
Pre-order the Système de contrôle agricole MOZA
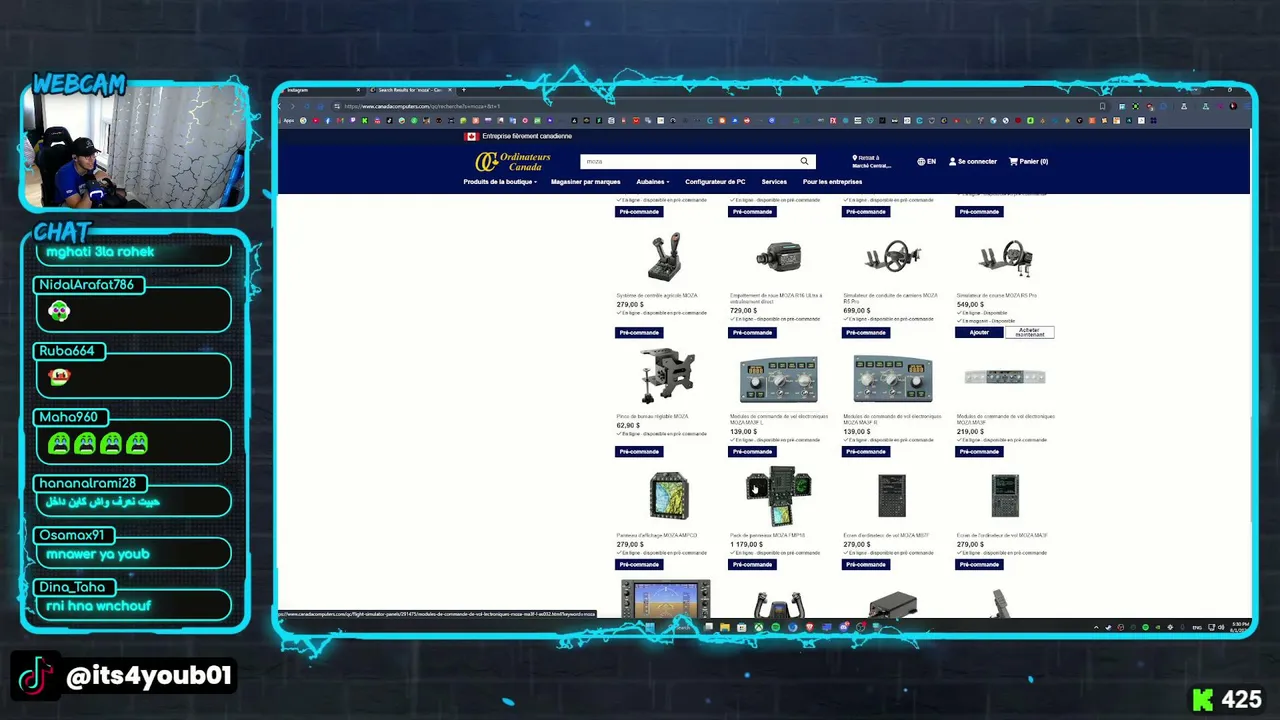pyautogui.click(x=639, y=332)
